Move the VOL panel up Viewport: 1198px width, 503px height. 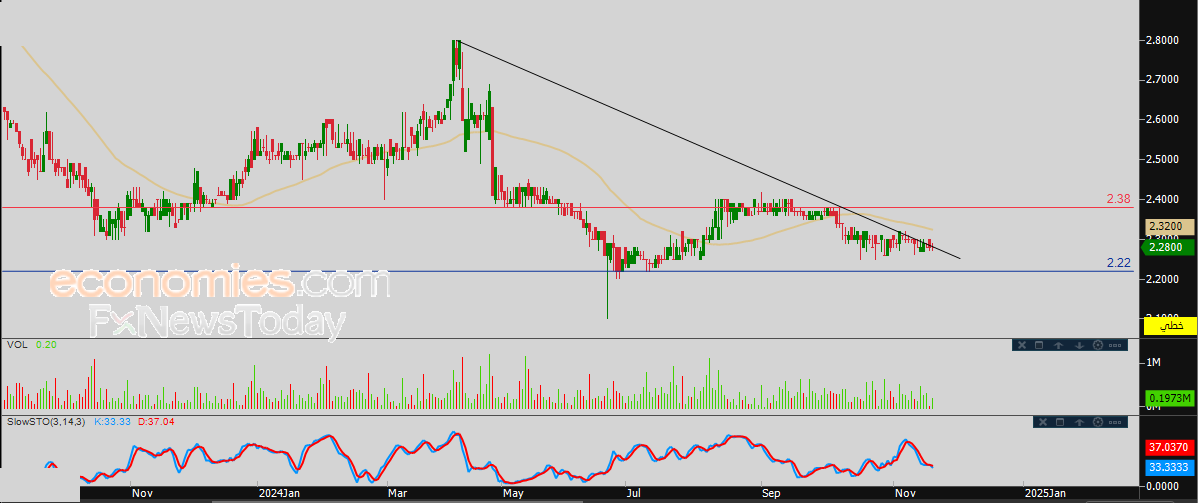coord(1058,346)
